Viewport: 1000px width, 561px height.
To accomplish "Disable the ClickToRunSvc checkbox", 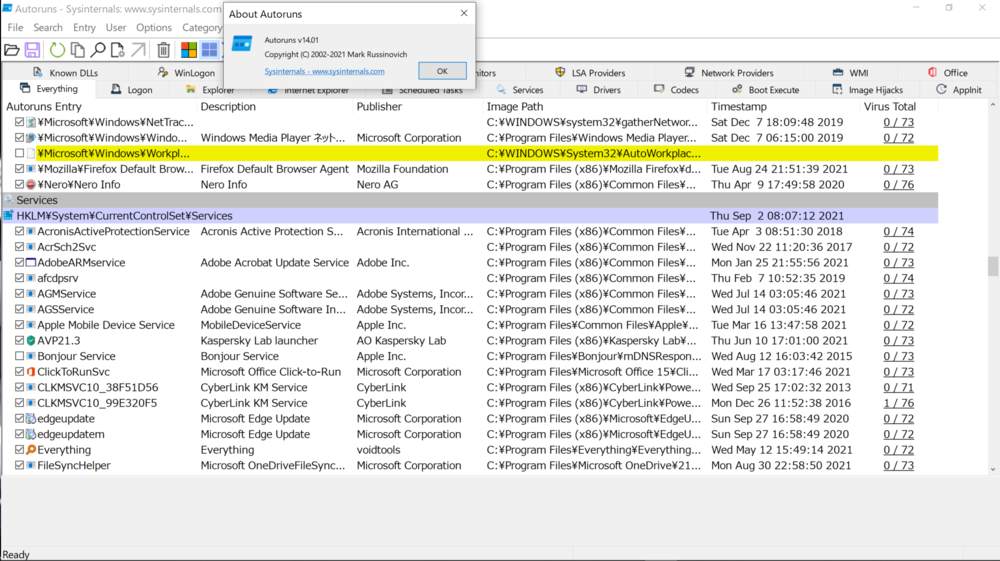I will [x=19, y=372].
